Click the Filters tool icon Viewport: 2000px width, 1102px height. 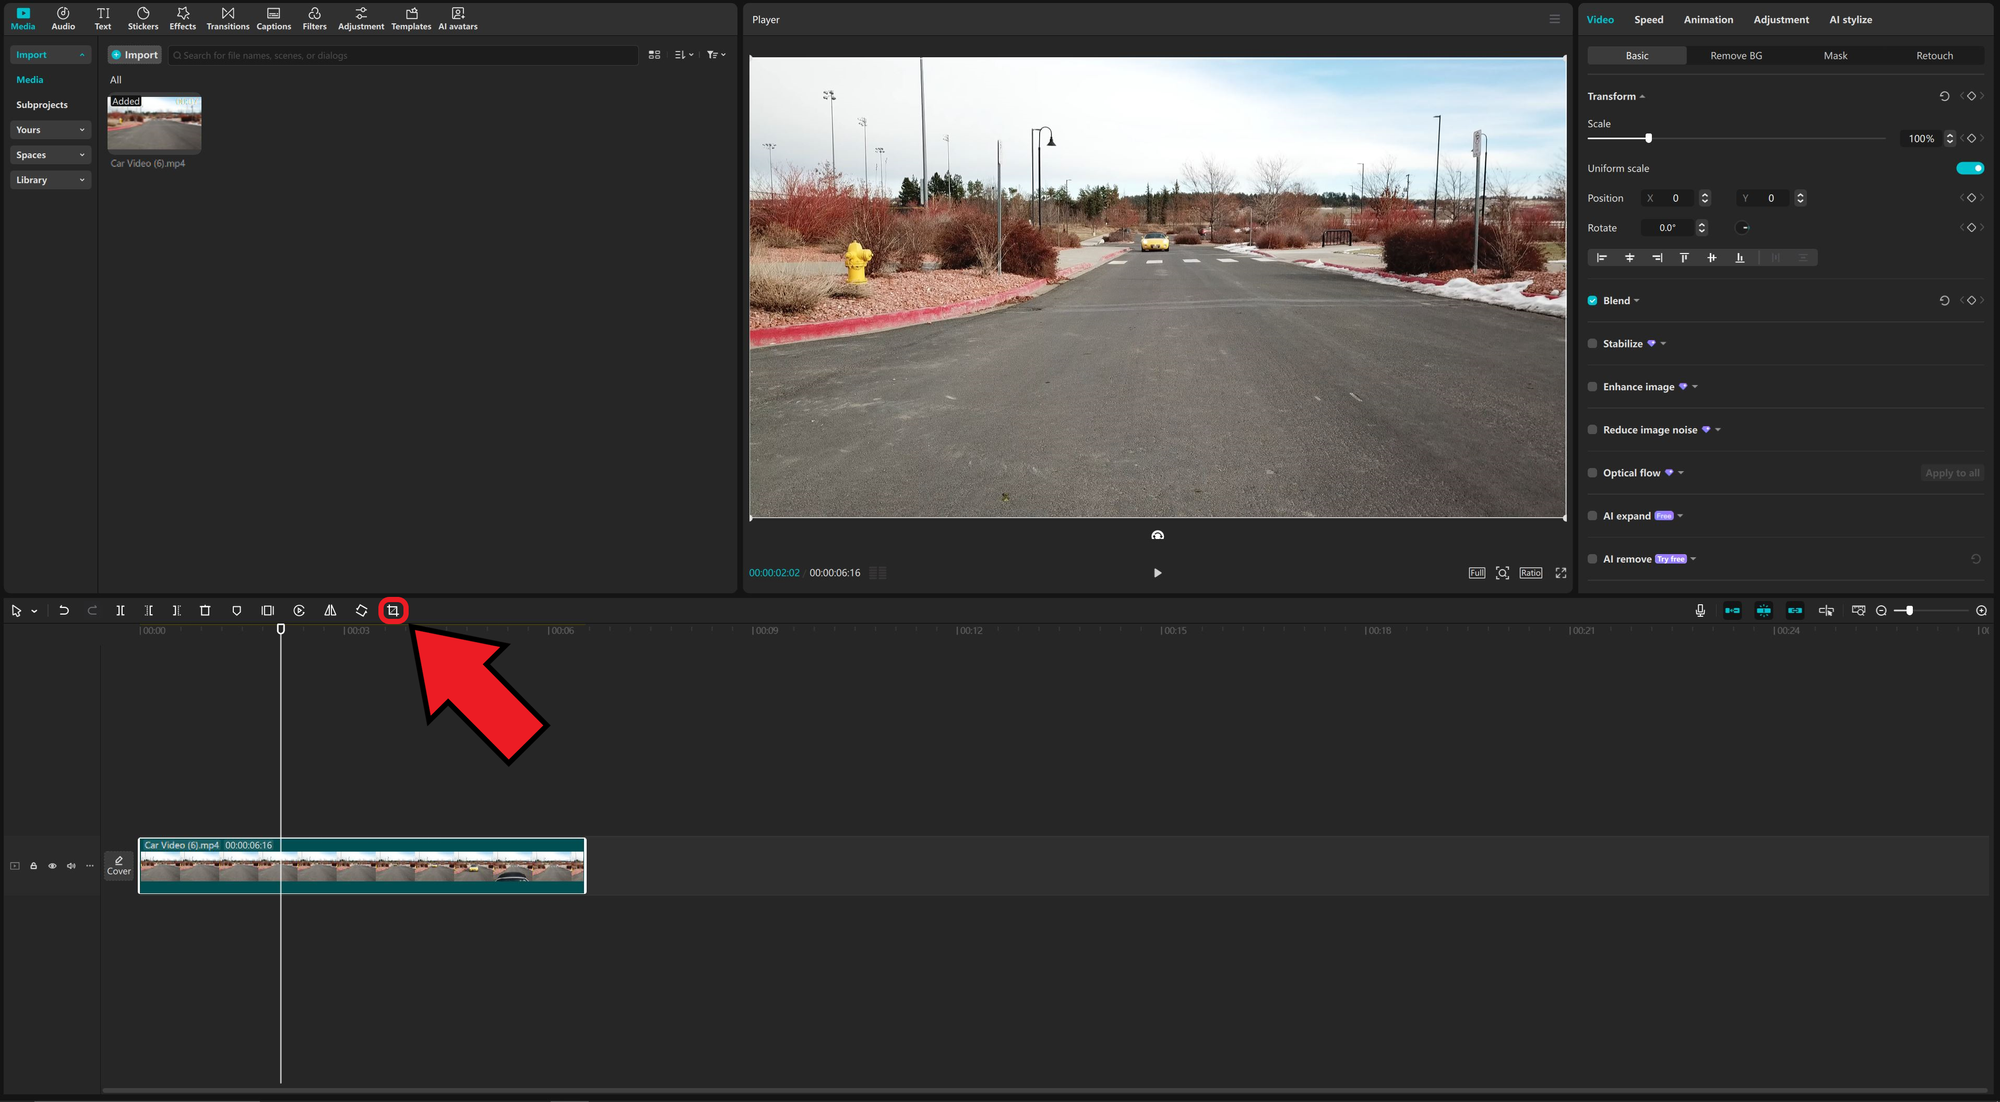tap(313, 18)
